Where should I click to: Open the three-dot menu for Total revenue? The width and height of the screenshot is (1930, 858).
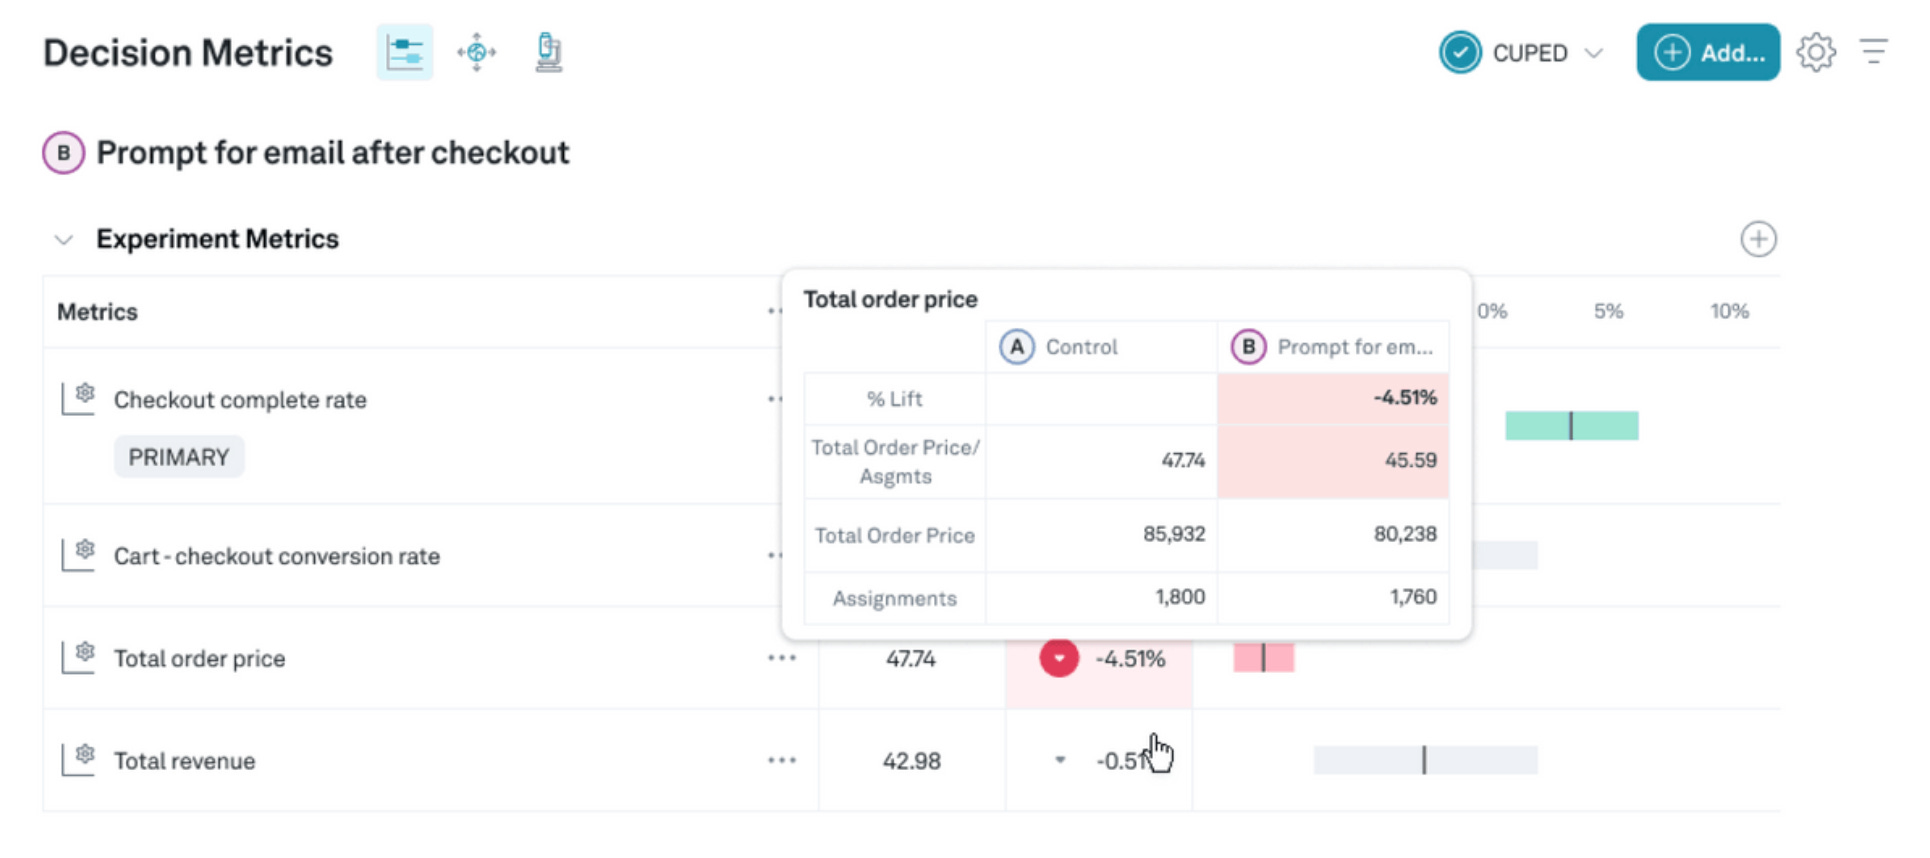(x=782, y=760)
